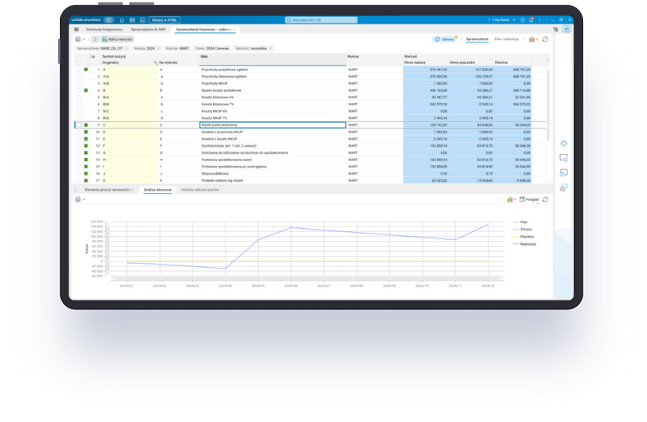Tick checkbox for row 'Przychody NKUP'
This screenshot has height=422, width=647.
78,83
